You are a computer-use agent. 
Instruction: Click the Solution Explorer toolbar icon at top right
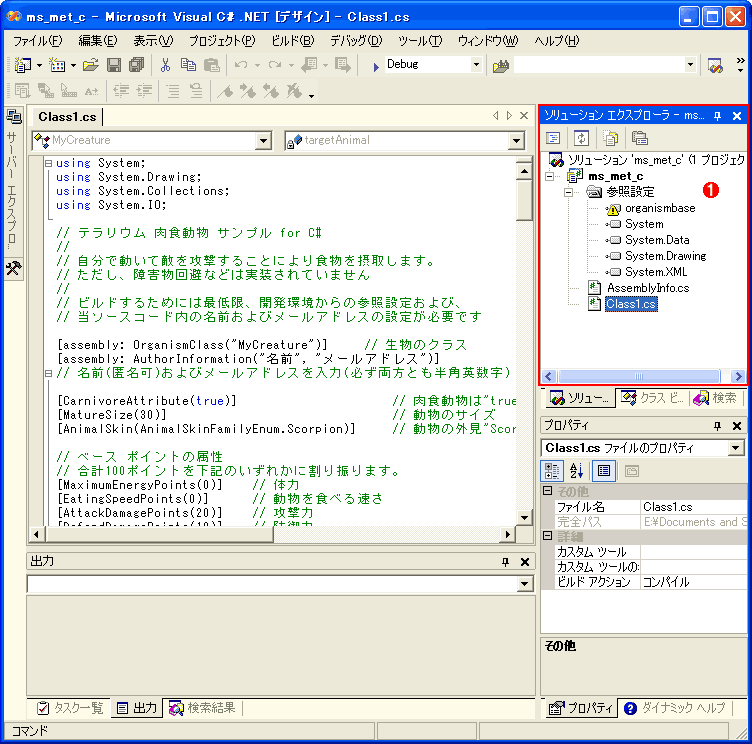coord(715,65)
